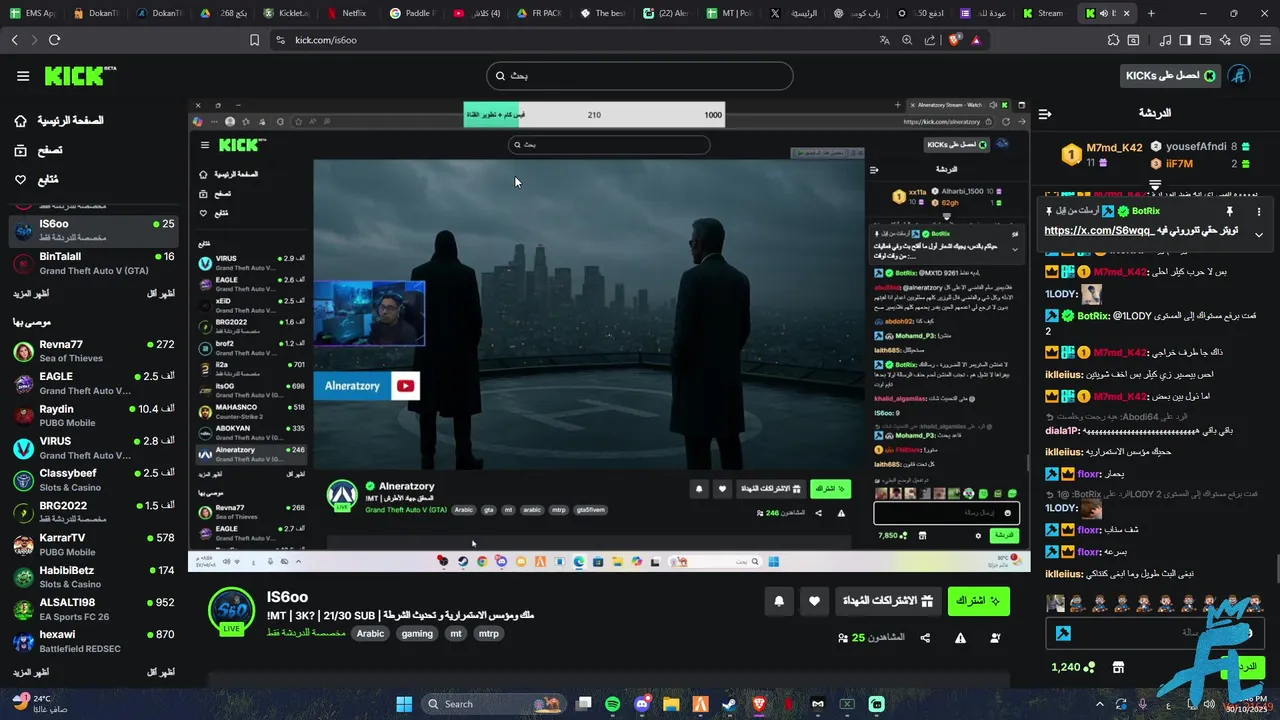Open pinned message options menu
Screen dimensions: 1280x720
tap(1258, 212)
